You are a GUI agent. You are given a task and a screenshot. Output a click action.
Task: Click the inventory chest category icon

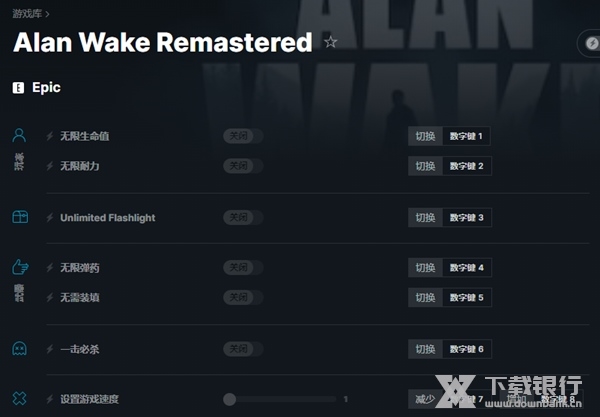point(20,217)
